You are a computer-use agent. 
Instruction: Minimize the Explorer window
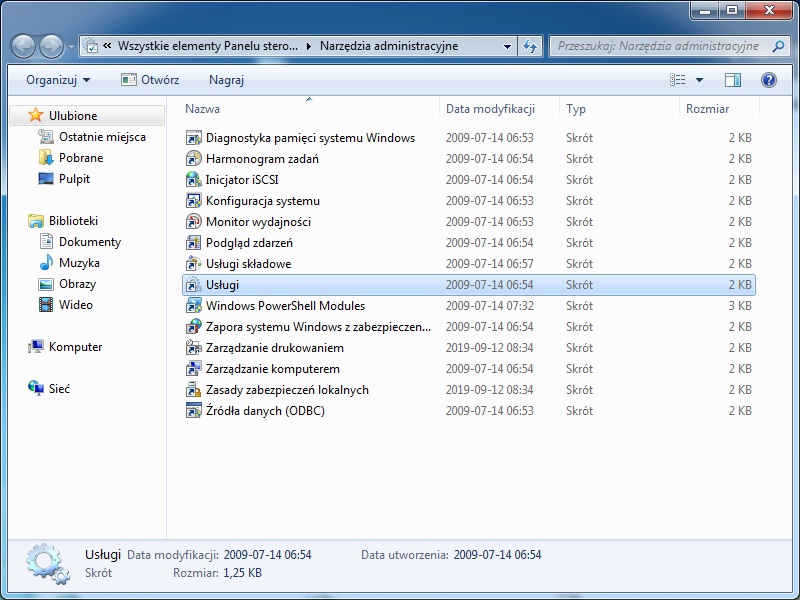(705, 10)
